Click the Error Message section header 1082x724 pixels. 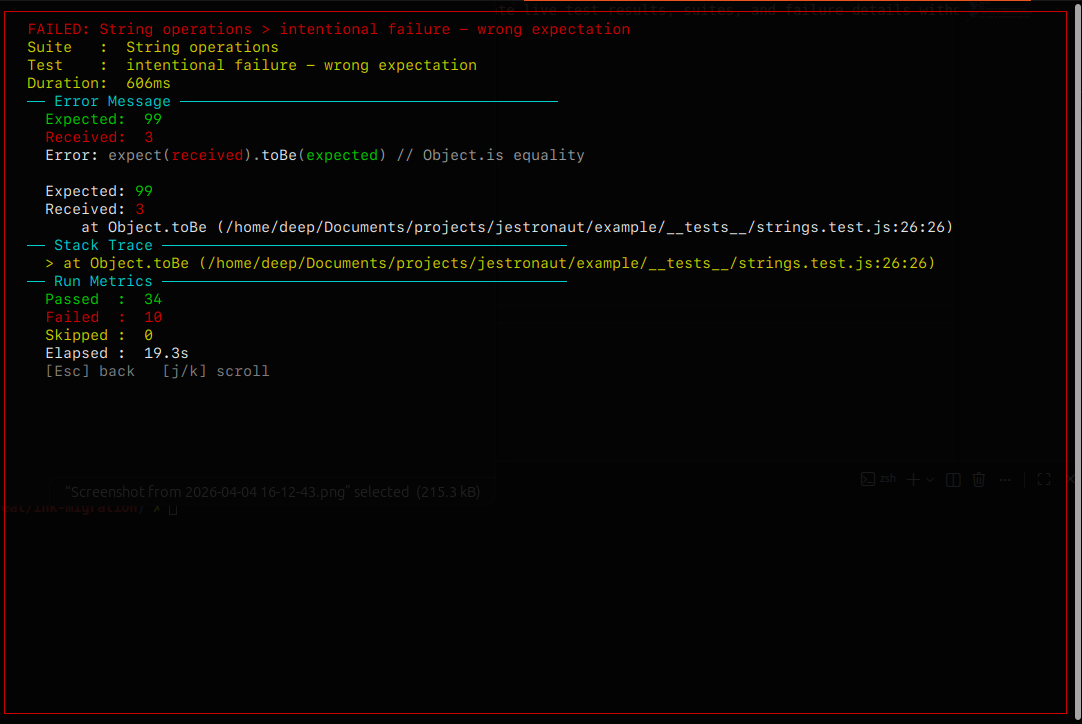112,101
